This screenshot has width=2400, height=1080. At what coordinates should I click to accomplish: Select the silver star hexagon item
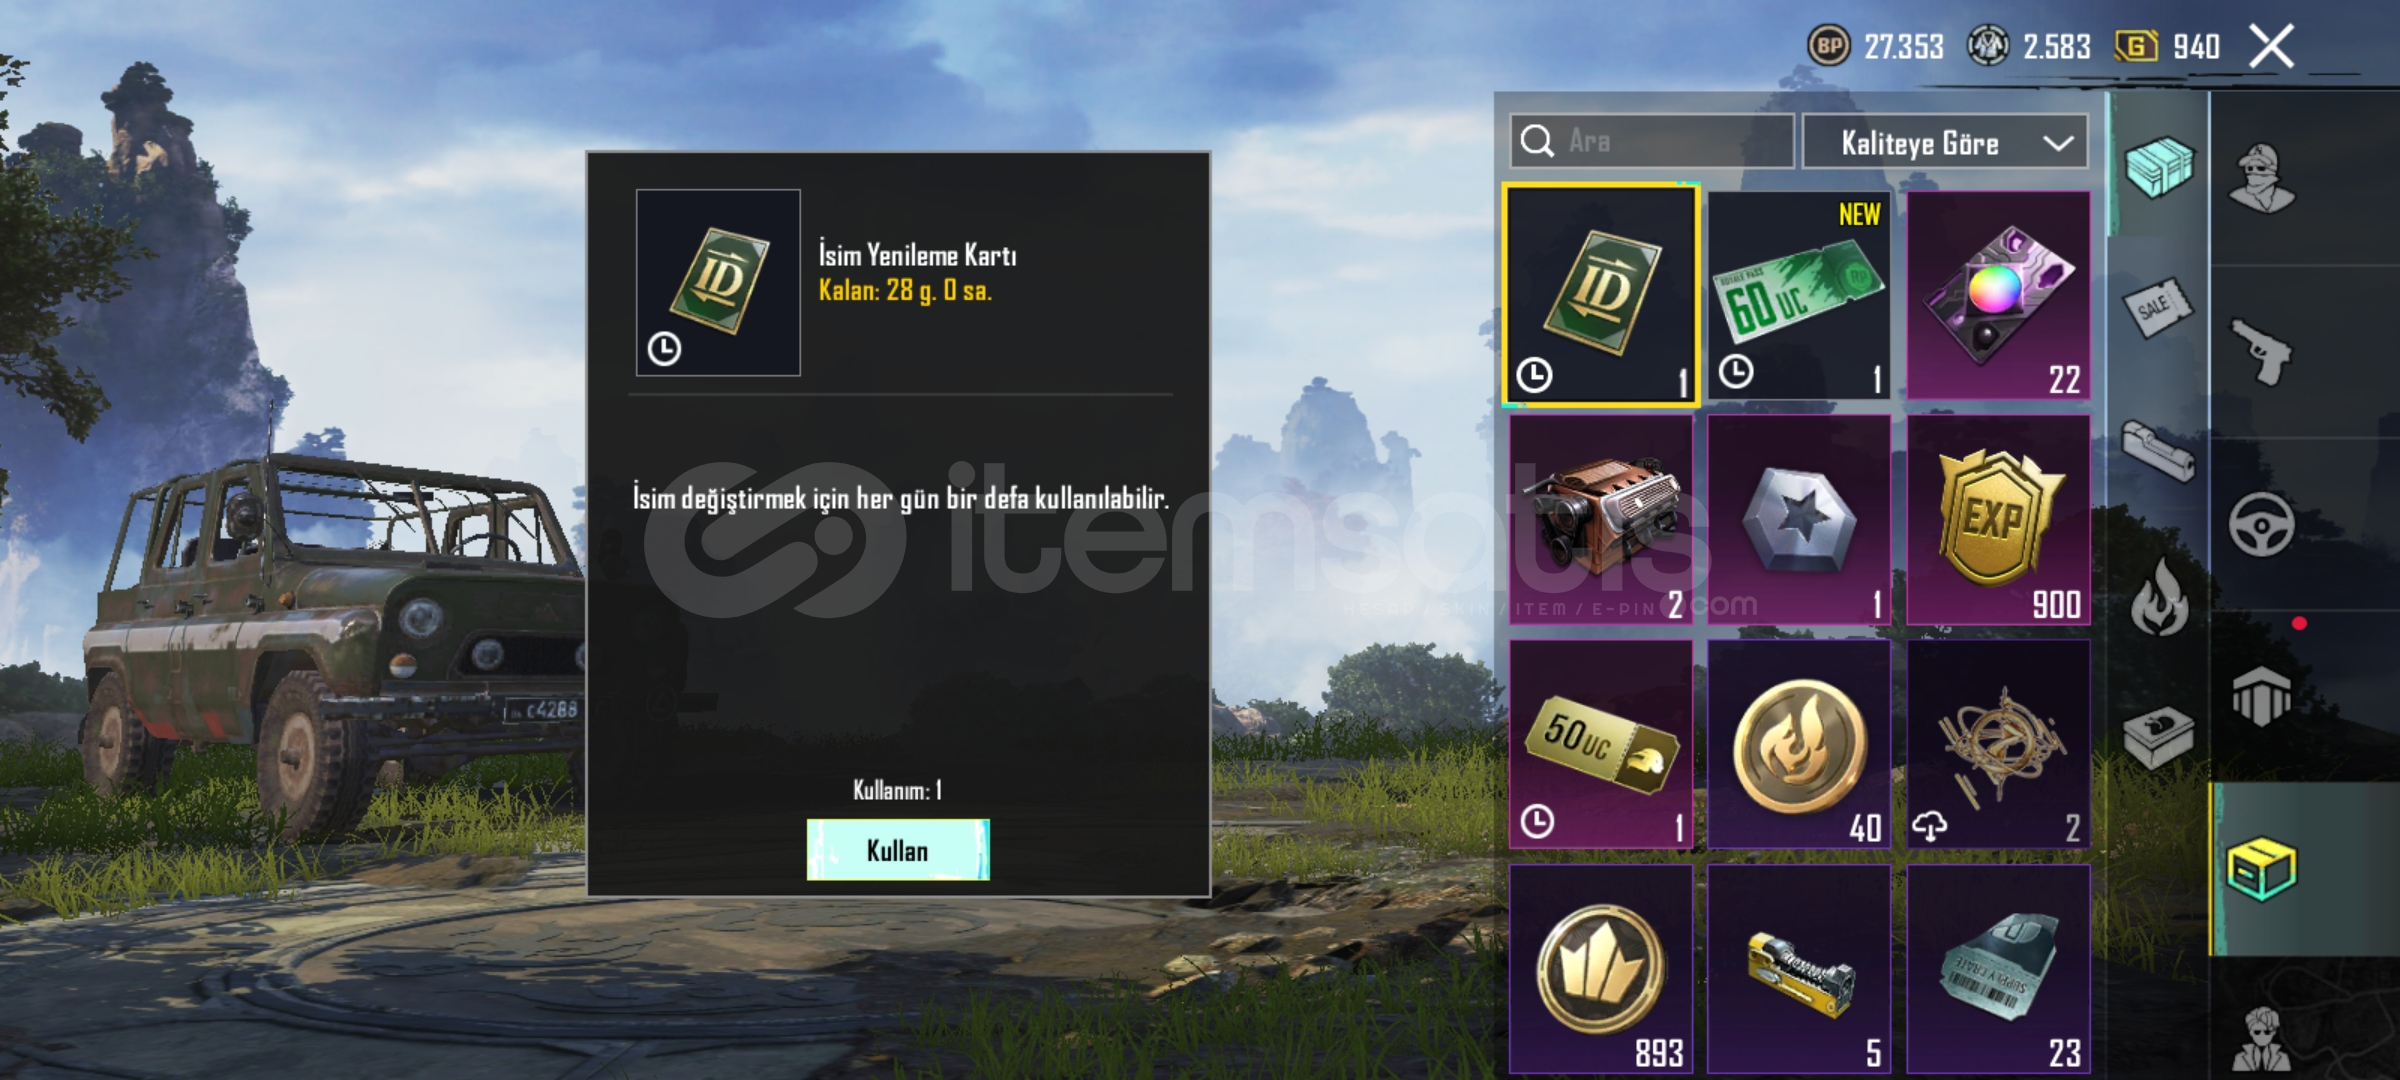(1799, 520)
